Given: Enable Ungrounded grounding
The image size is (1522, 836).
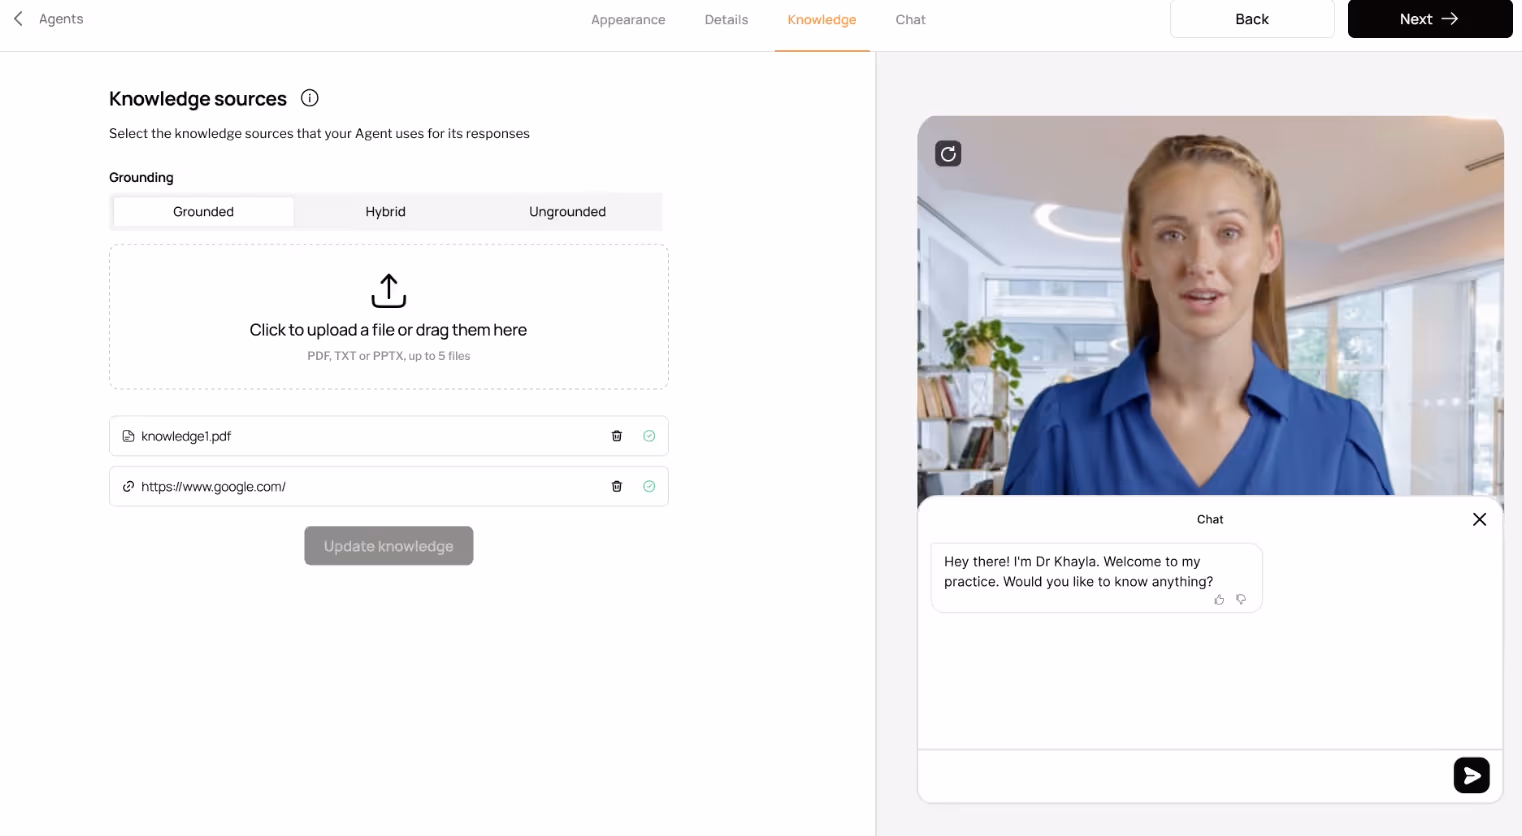Looking at the screenshot, I should coord(567,211).
